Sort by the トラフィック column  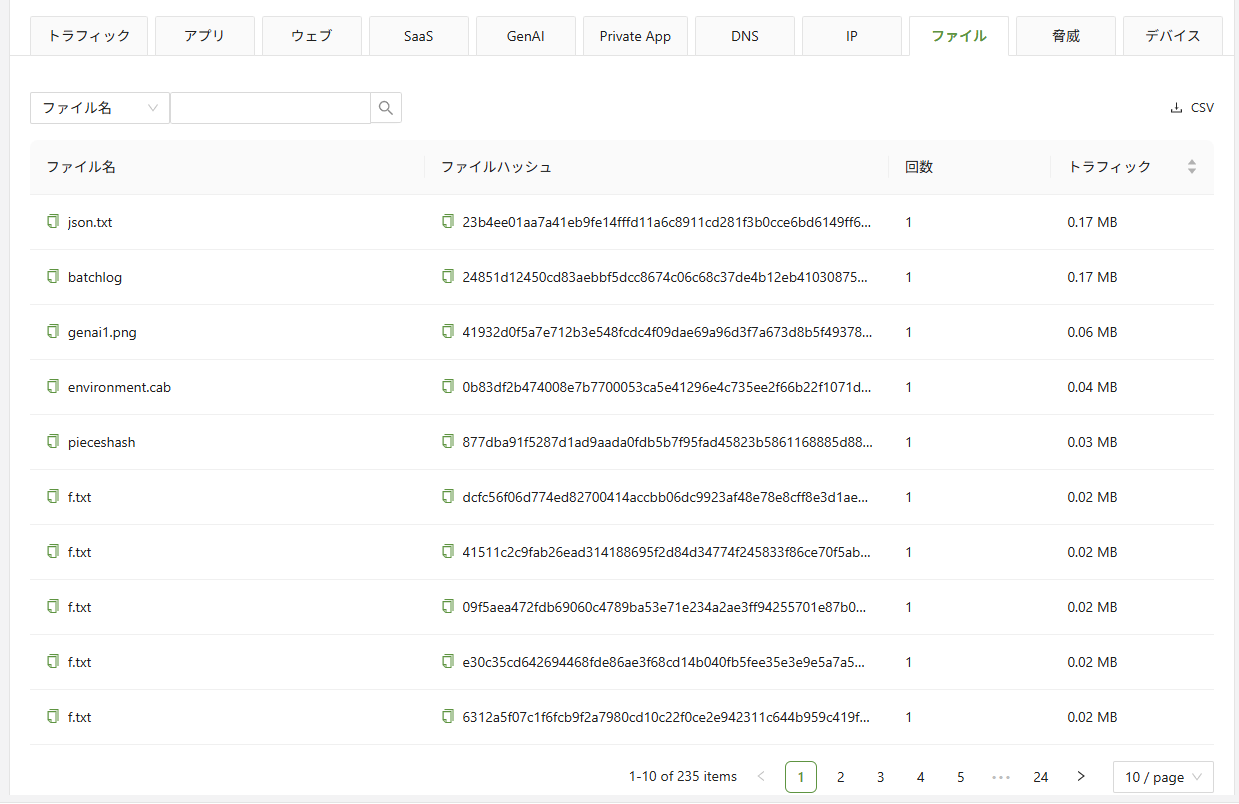[1191, 167]
